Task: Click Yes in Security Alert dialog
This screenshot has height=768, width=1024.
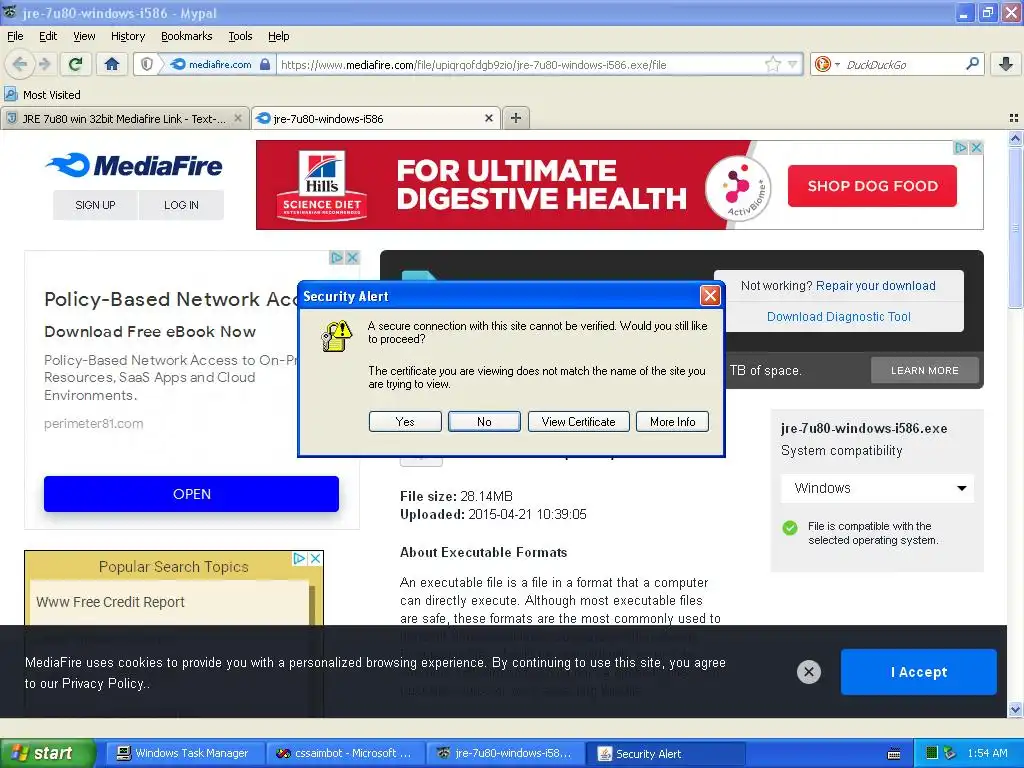Action: [x=405, y=422]
